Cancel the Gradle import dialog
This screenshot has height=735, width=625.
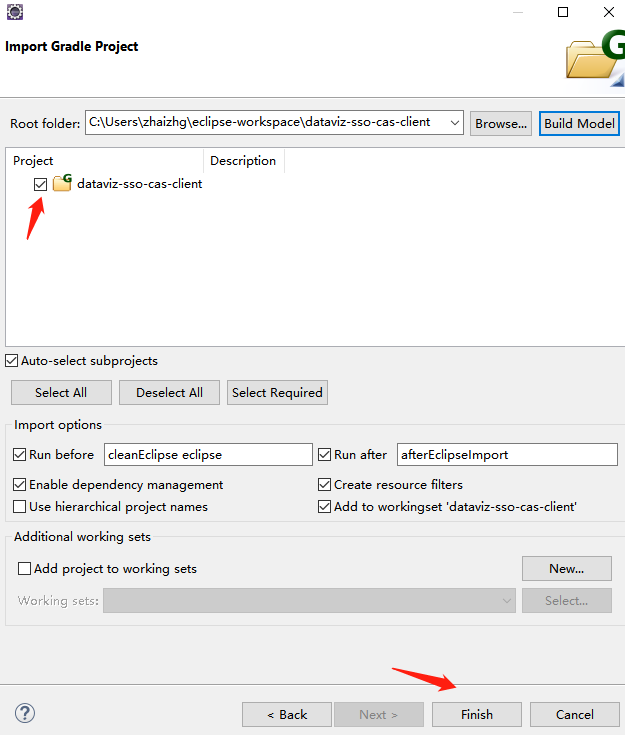(574, 714)
